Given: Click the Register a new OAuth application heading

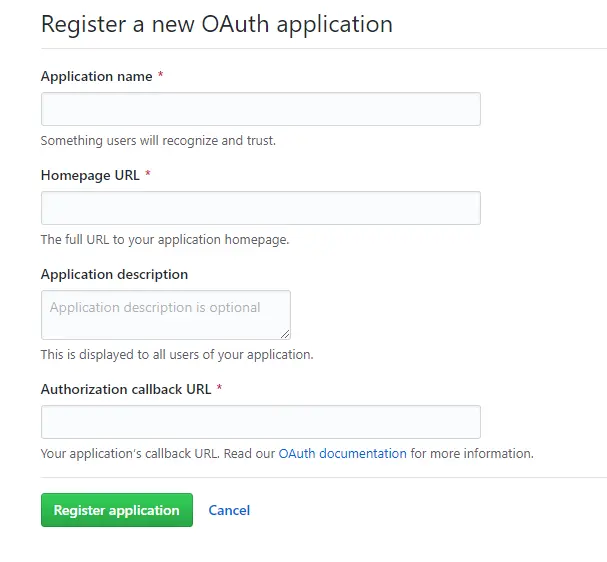Looking at the screenshot, I should (216, 23).
